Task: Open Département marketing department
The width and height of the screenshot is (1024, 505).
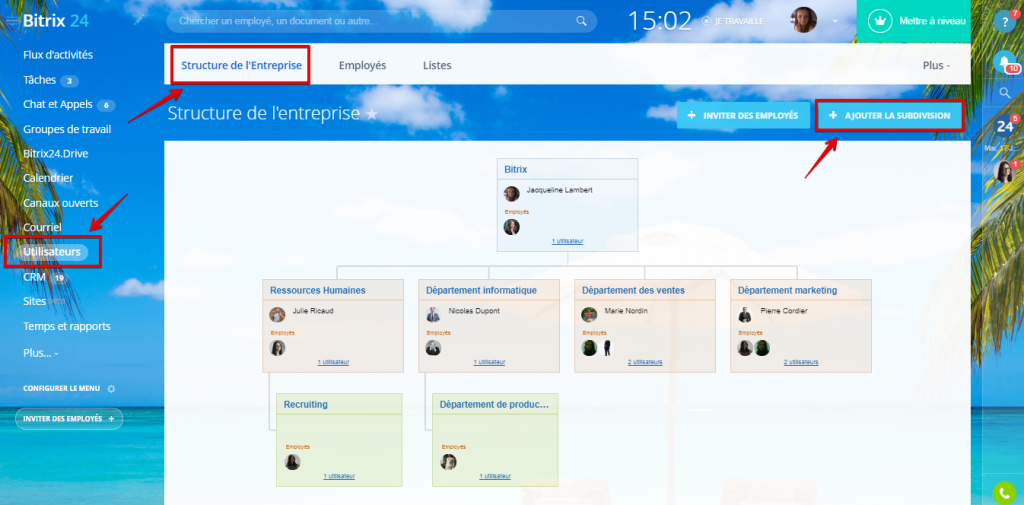Action: click(x=788, y=290)
